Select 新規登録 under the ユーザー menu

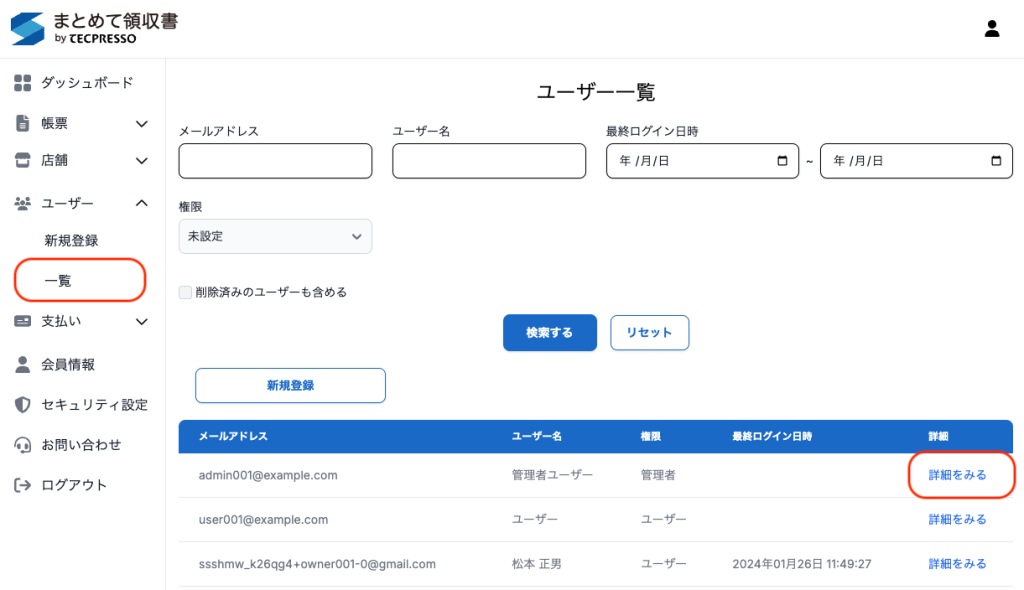click(71, 241)
